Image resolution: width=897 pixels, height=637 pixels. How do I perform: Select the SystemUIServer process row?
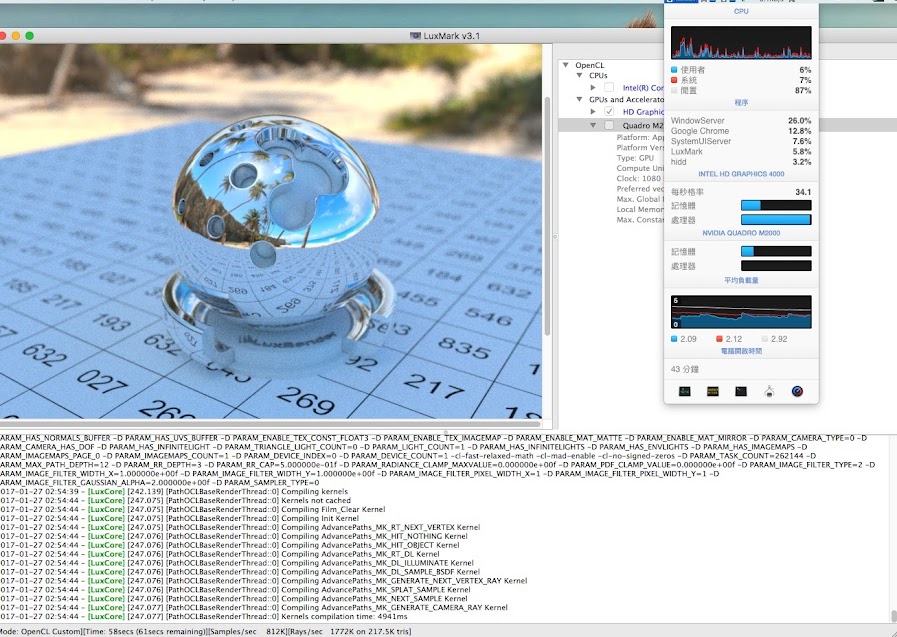click(741, 141)
